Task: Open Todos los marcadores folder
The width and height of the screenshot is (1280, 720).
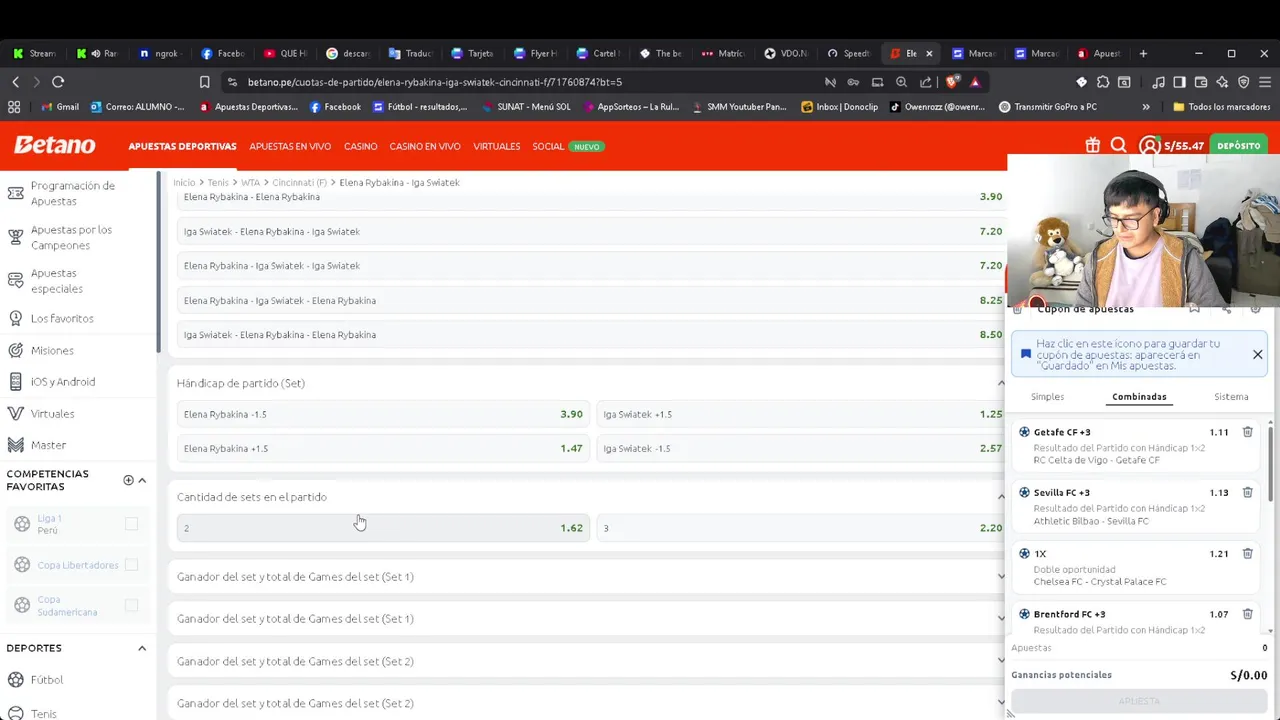Action: pos(1221,107)
